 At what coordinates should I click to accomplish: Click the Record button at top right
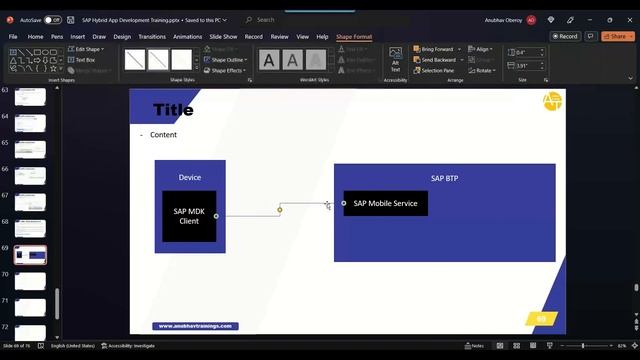(565, 36)
